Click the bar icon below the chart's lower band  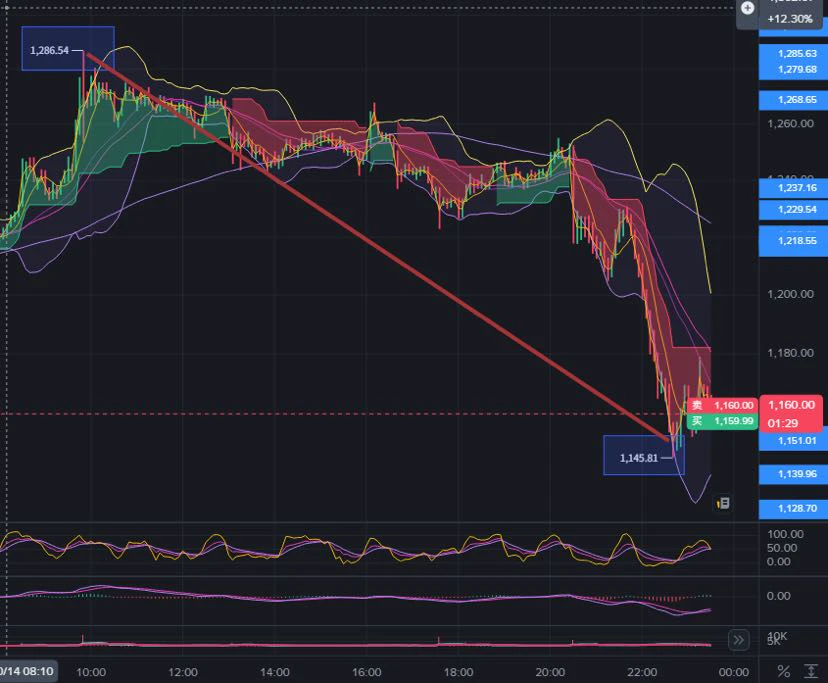click(723, 503)
